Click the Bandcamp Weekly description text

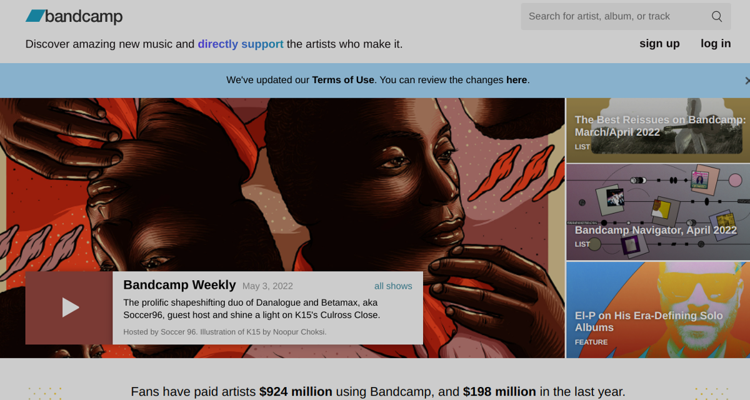pyautogui.click(x=252, y=309)
